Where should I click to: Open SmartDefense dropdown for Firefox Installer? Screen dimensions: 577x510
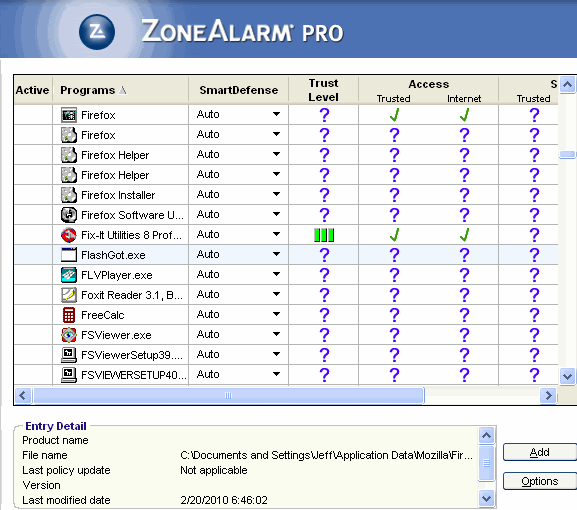click(x=276, y=194)
